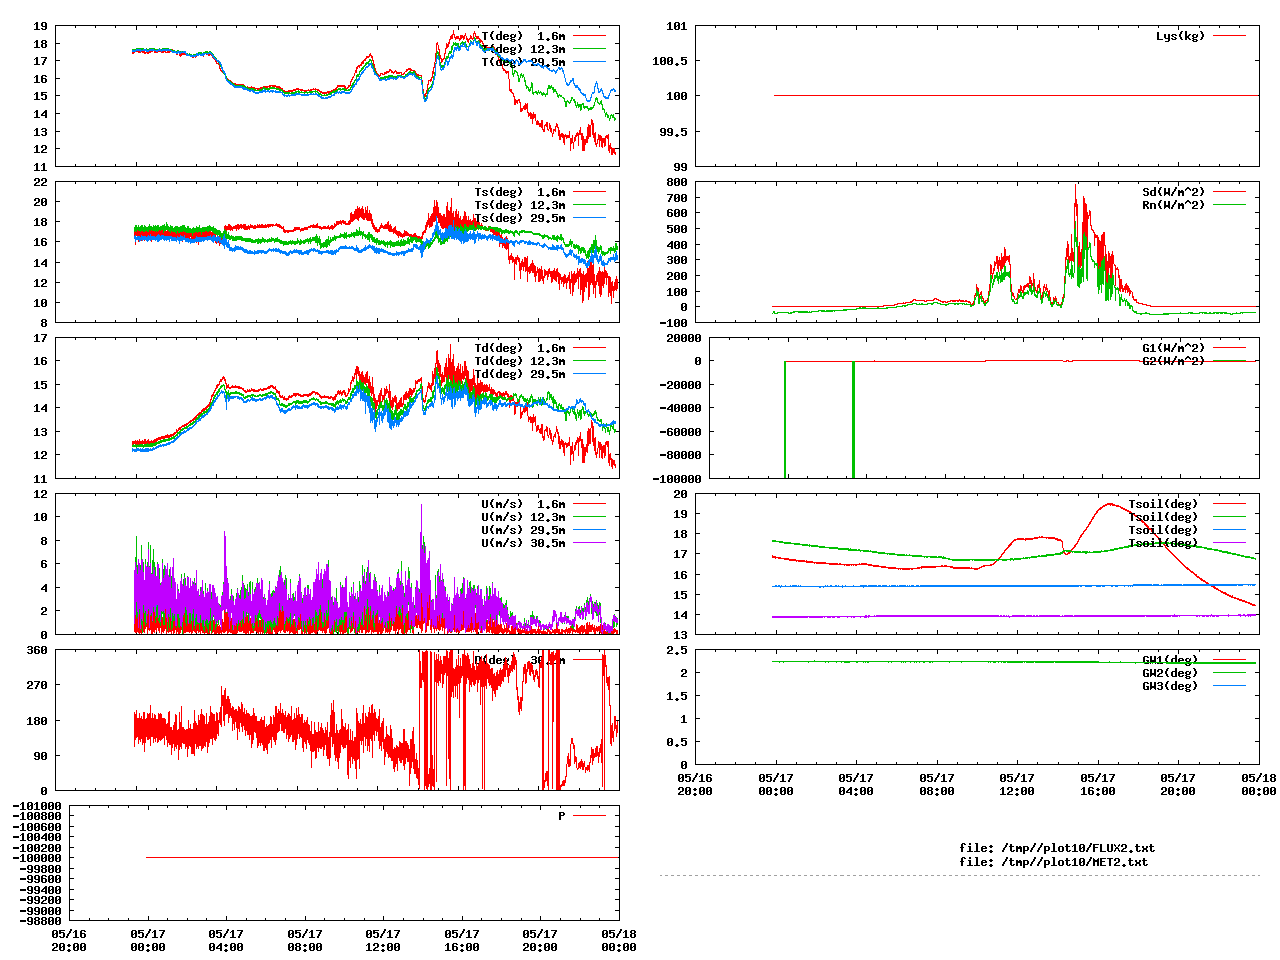Click the file path ending MET2.txt
1280x960 pixels.
point(1054,861)
